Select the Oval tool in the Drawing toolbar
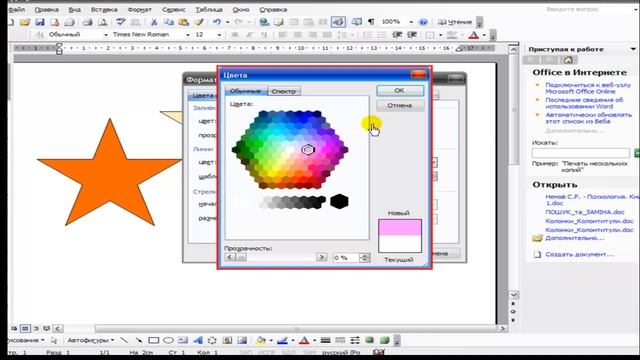Screen dimensions: 640x360 [168, 340]
